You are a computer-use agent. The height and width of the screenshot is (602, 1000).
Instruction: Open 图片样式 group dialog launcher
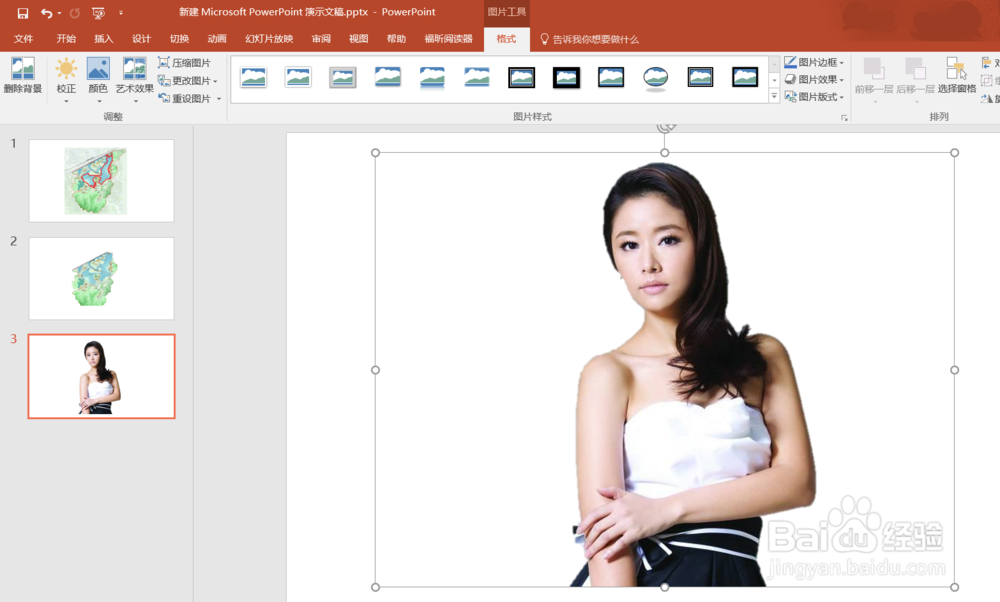(x=844, y=118)
